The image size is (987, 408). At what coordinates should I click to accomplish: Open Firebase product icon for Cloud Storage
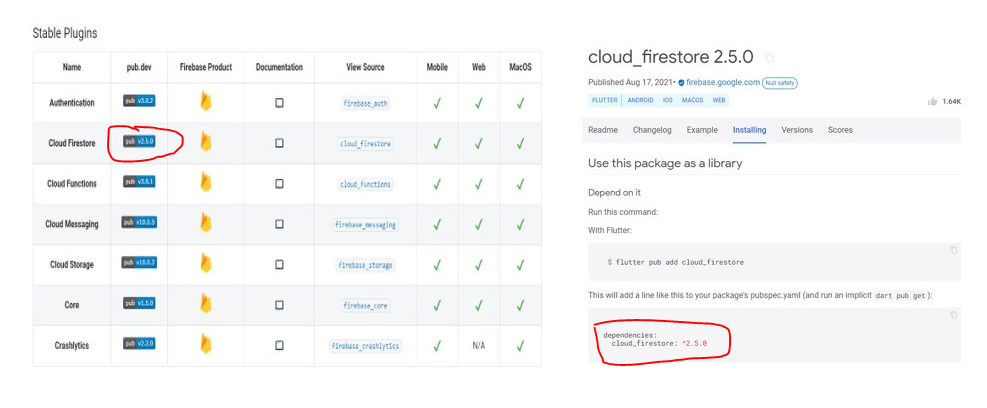(x=205, y=263)
